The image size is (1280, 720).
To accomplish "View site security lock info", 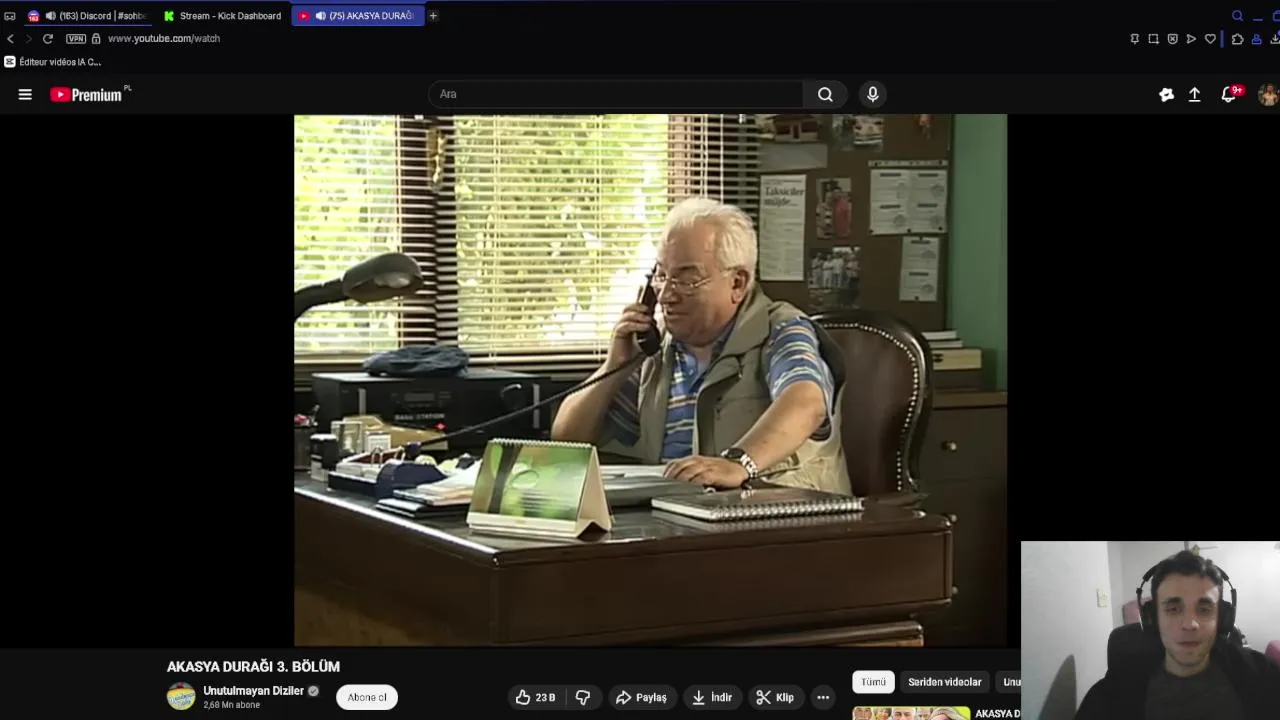I will (x=96, y=38).
